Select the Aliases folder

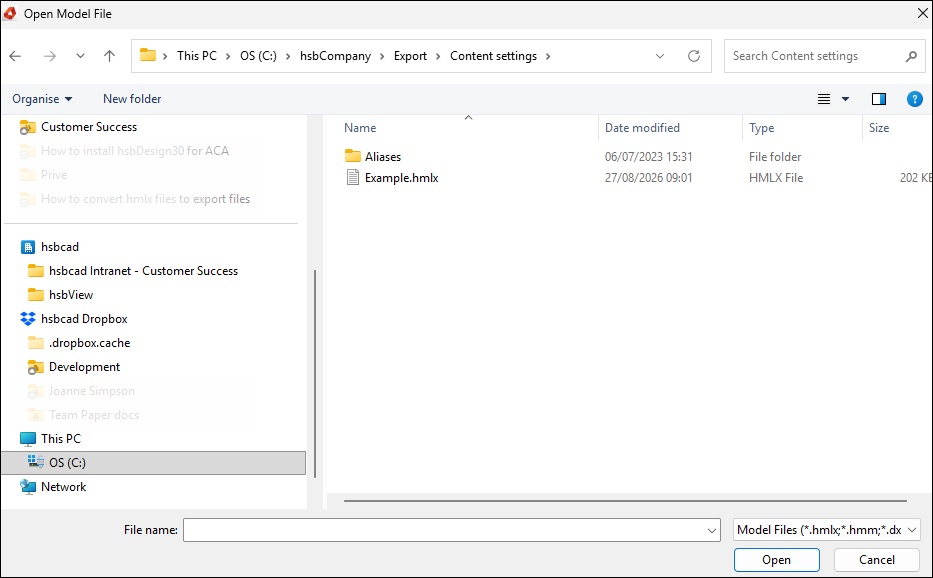(383, 157)
